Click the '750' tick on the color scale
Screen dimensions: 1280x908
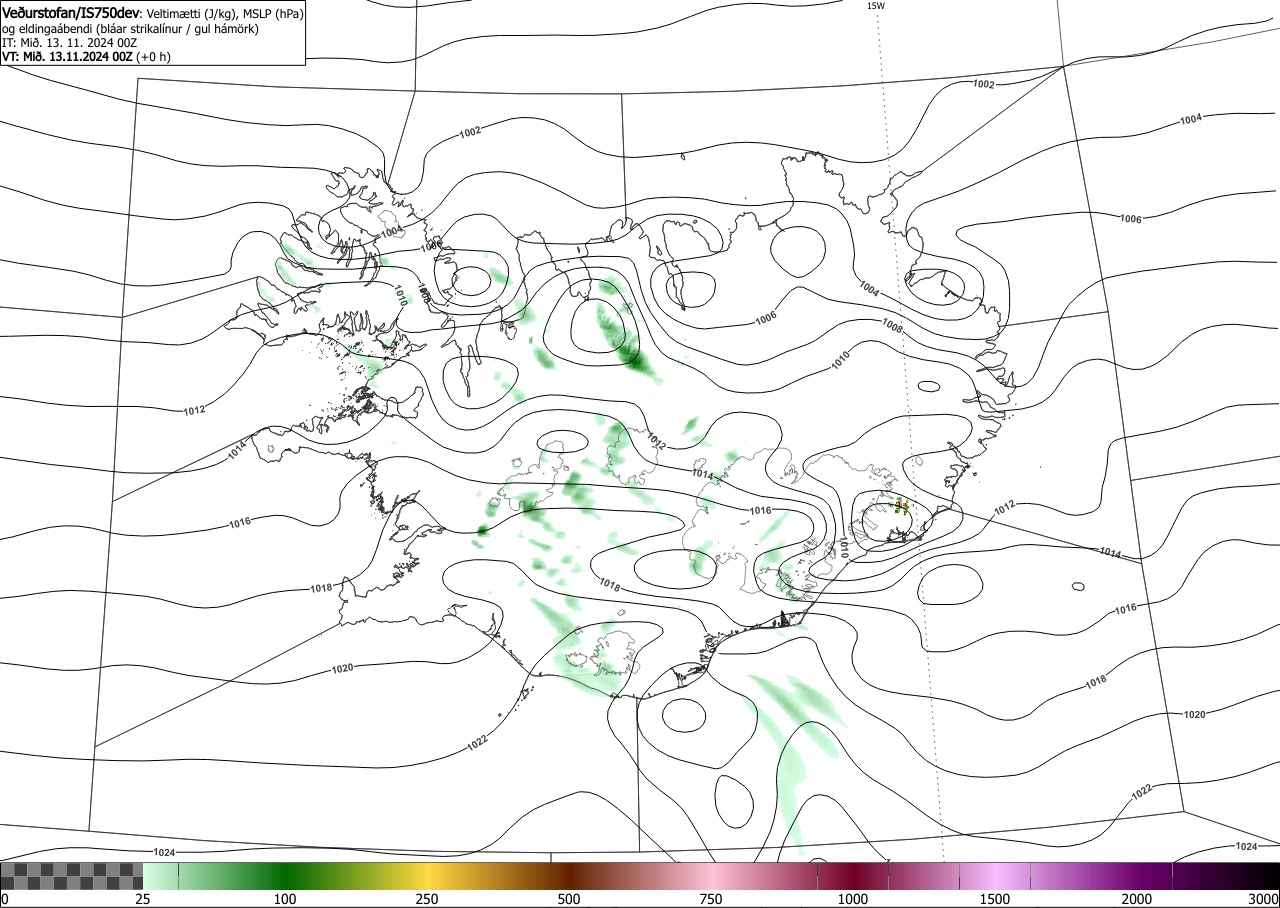(x=711, y=899)
